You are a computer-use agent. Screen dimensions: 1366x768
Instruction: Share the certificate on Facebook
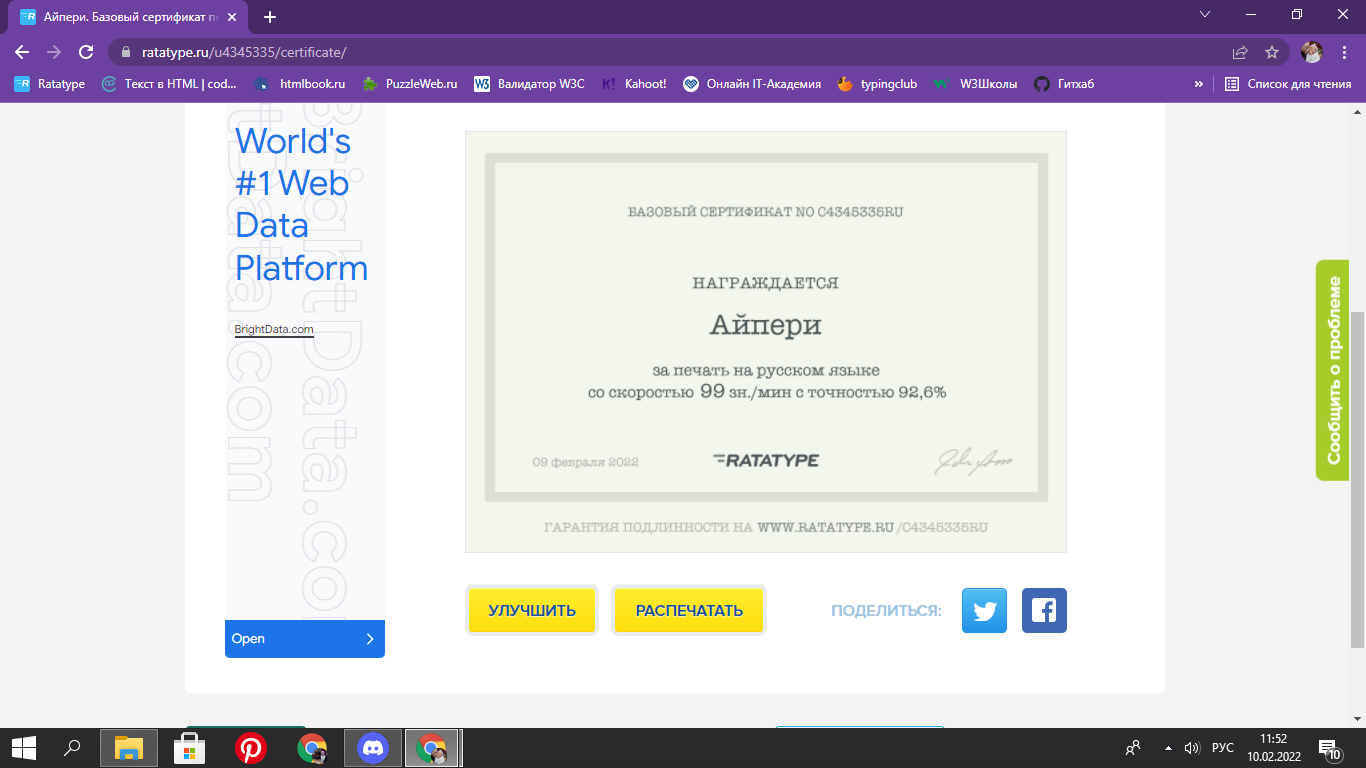(x=1044, y=610)
